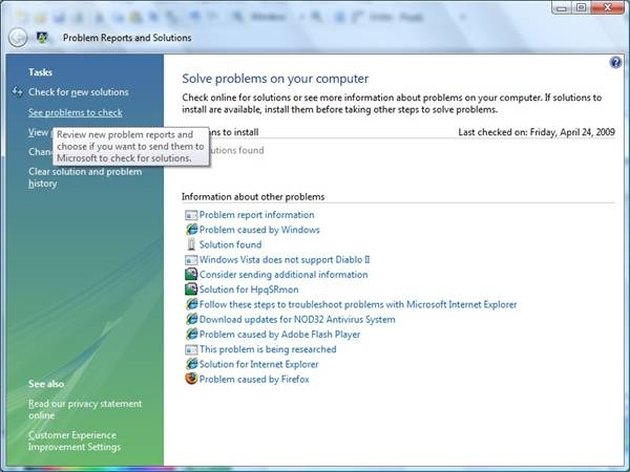Open Problem caused by Windows link

(260, 230)
